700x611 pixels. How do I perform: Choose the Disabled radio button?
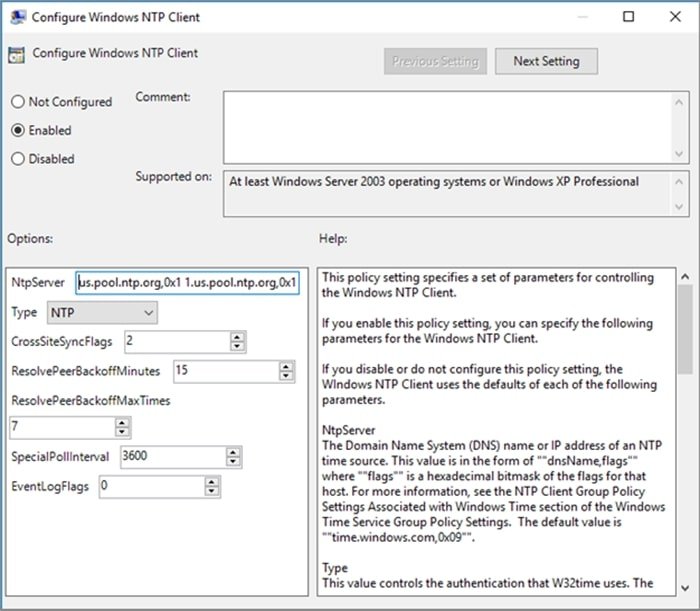click(18, 158)
